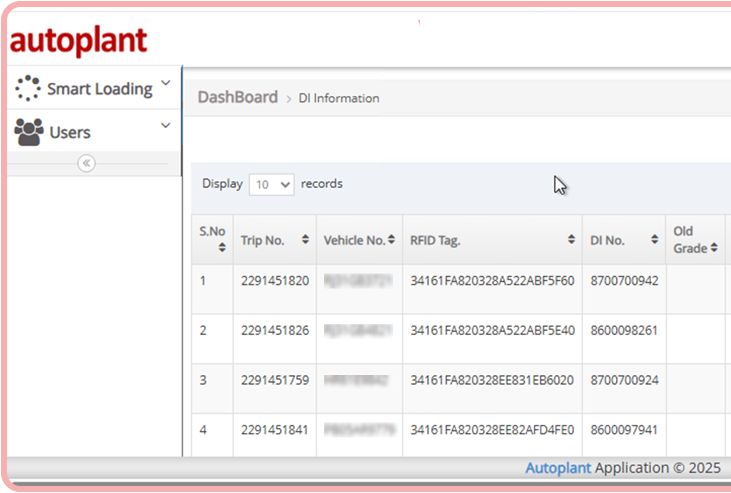The image size is (731, 493).
Task: Expand the Users menu chevron
Action: point(166,127)
